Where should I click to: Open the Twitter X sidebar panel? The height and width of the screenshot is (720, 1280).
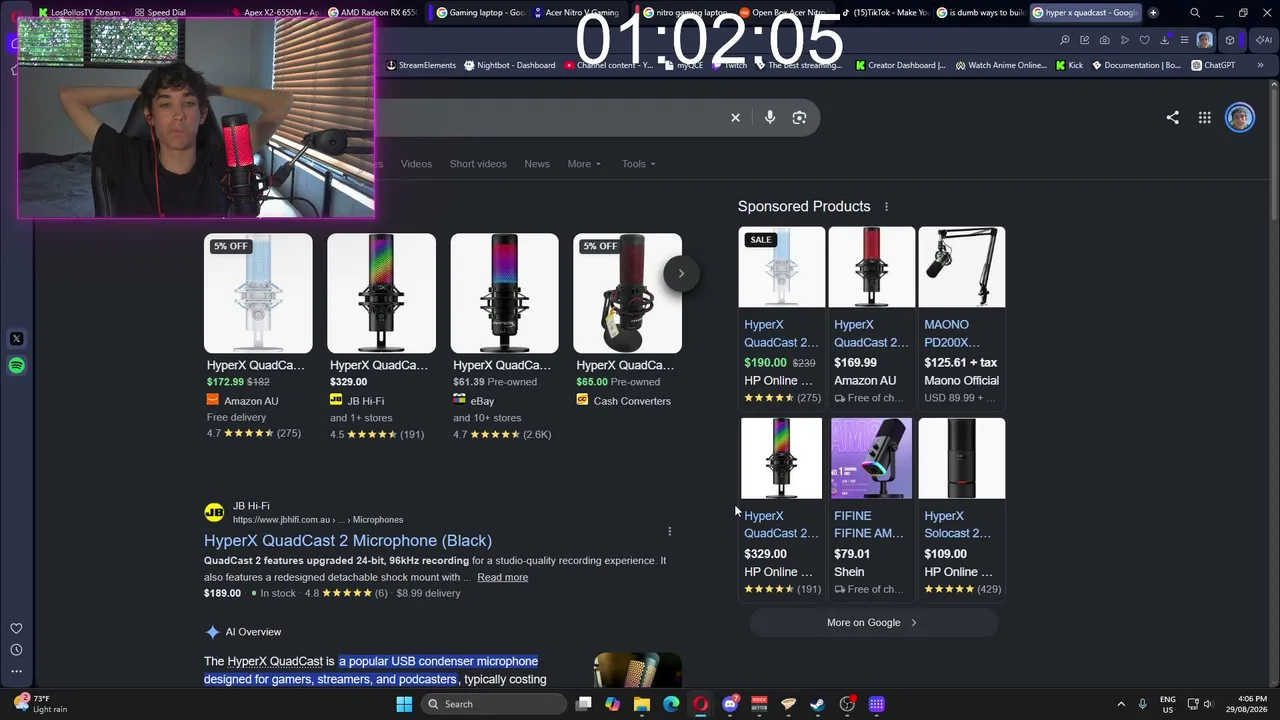point(16,339)
